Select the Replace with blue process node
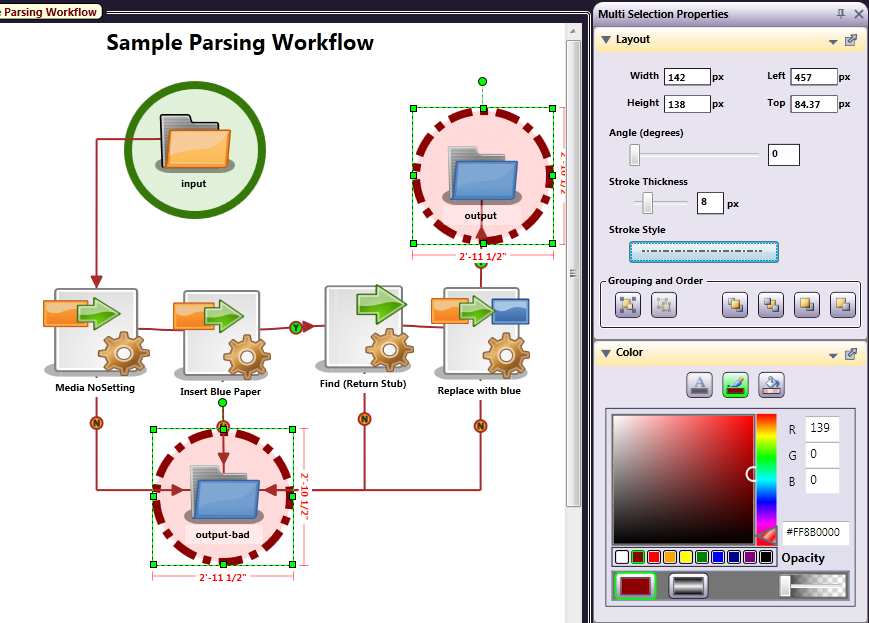Image resolution: width=869 pixels, height=623 pixels. coord(481,333)
